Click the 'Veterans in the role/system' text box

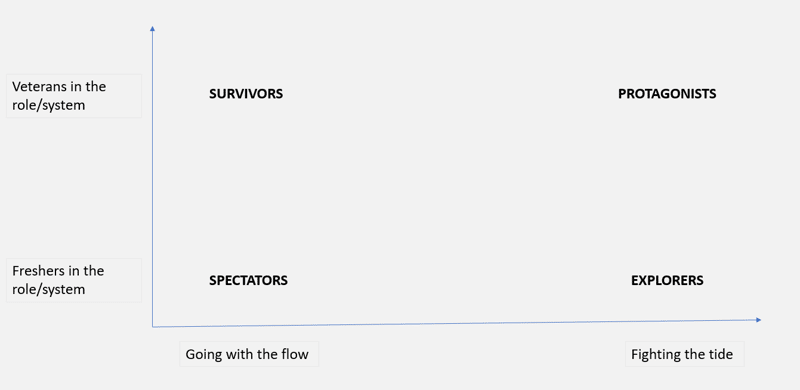(74, 96)
